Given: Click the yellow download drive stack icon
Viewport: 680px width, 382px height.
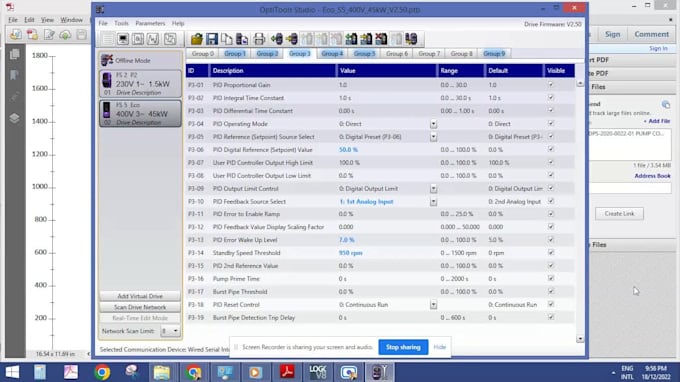Looking at the screenshot, I should (366, 39).
